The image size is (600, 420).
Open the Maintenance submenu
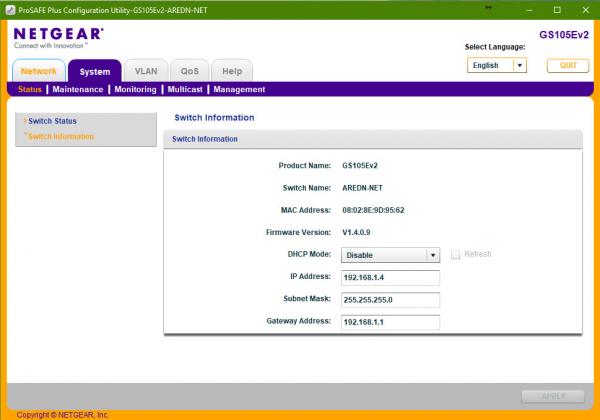click(x=78, y=90)
